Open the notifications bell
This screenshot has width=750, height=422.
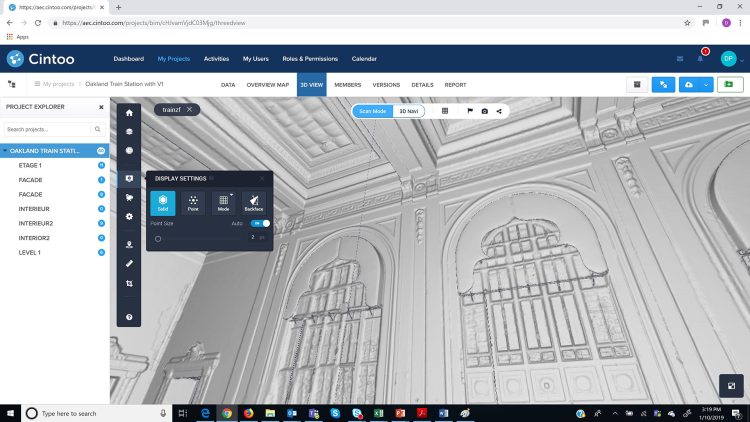(x=700, y=59)
